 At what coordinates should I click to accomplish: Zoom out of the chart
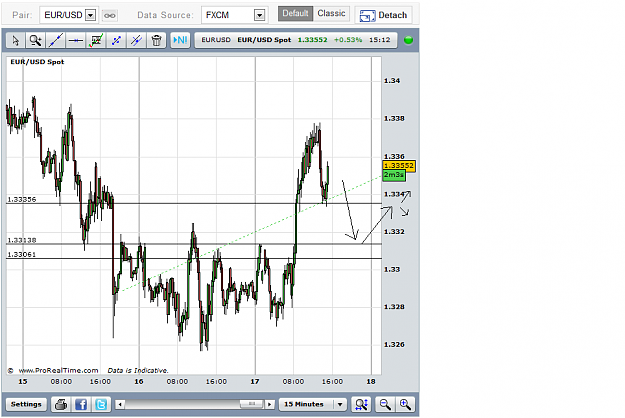tap(385, 404)
